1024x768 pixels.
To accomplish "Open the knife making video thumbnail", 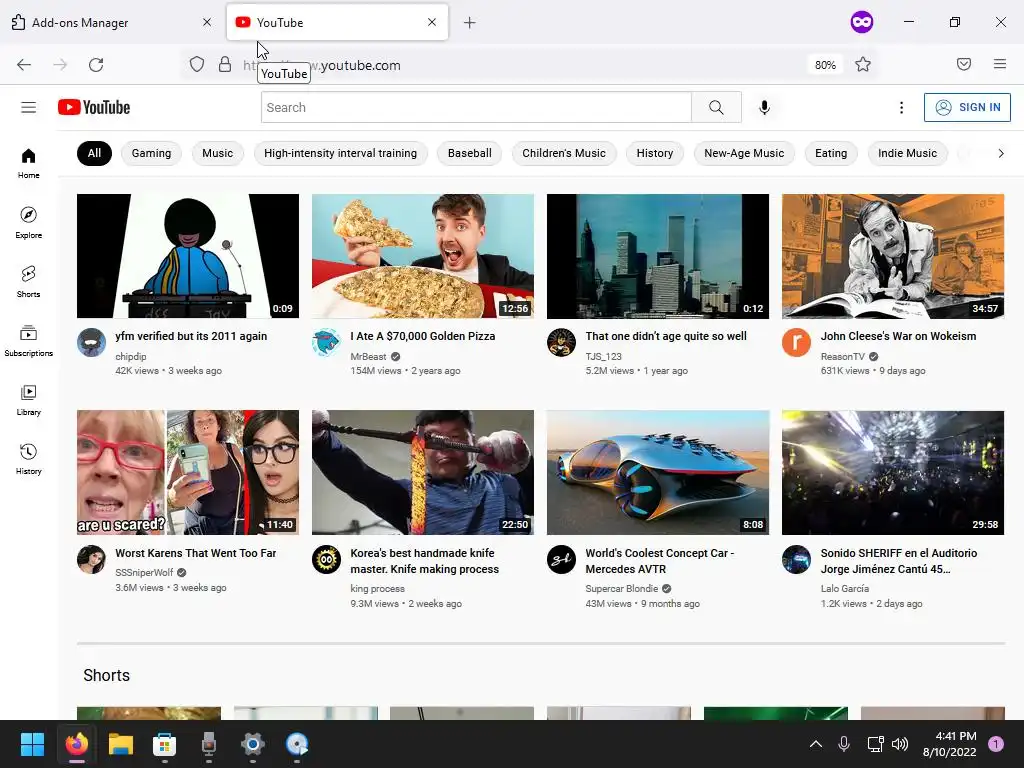I will point(423,473).
